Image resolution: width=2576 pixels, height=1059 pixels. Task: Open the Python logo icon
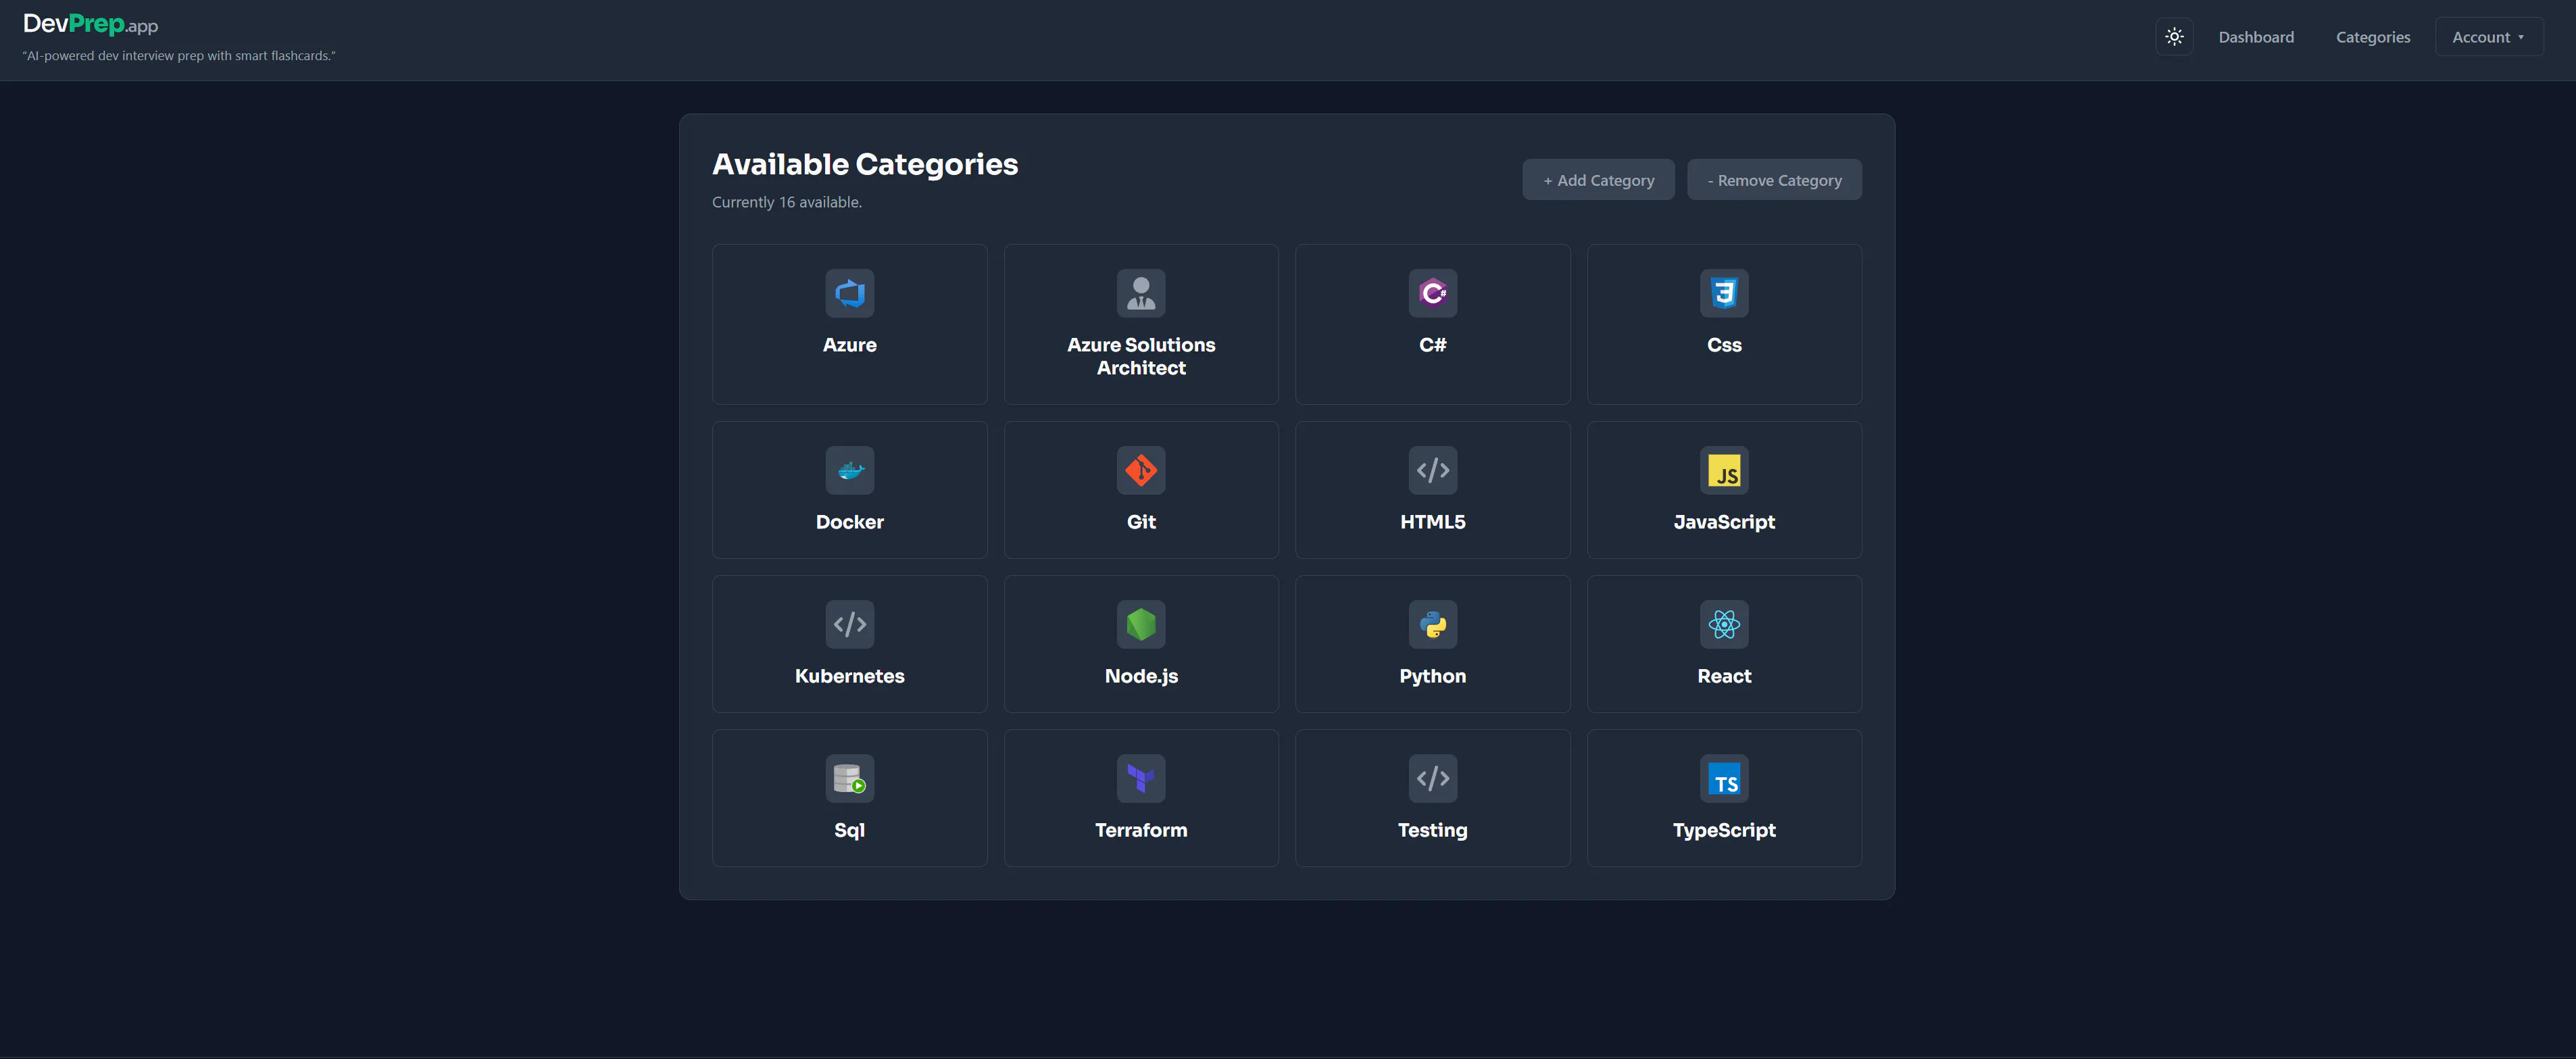(1432, 624)
